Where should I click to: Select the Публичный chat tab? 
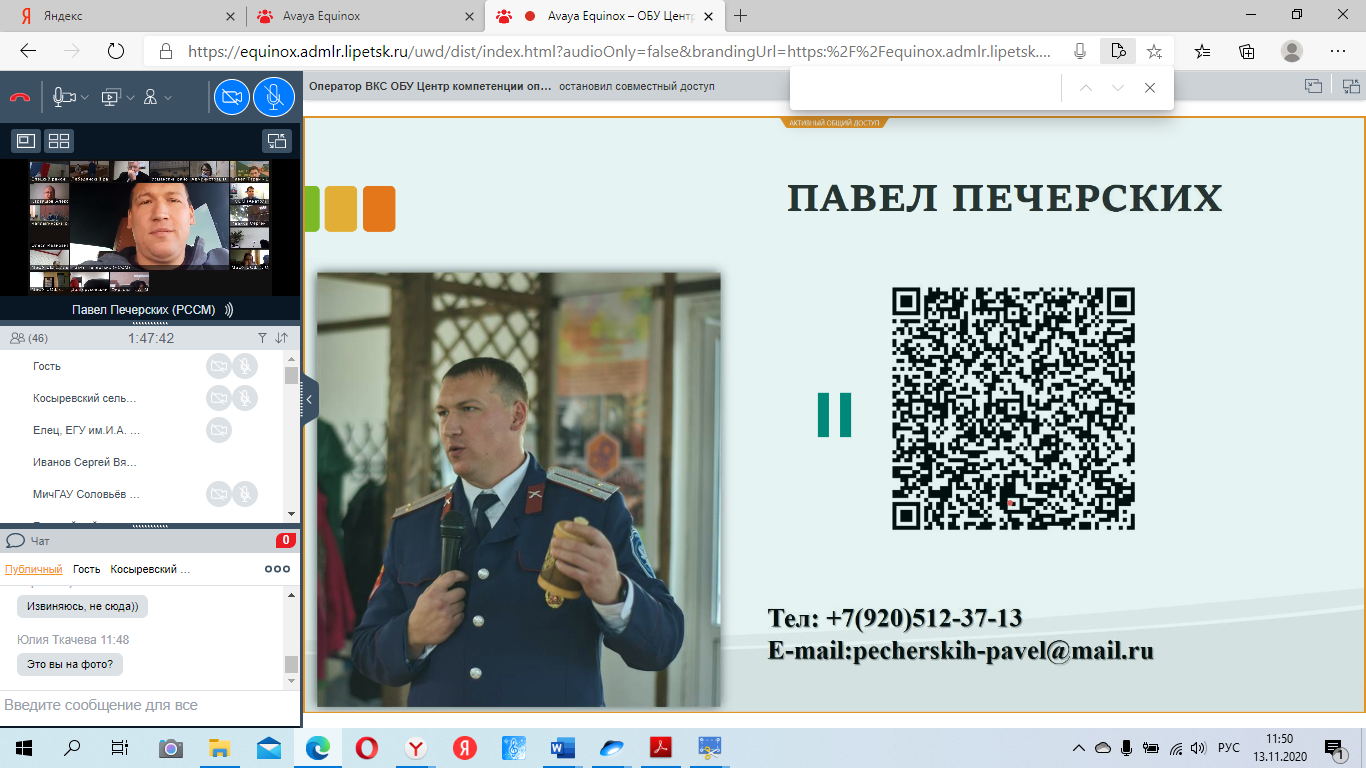(33, 569)
